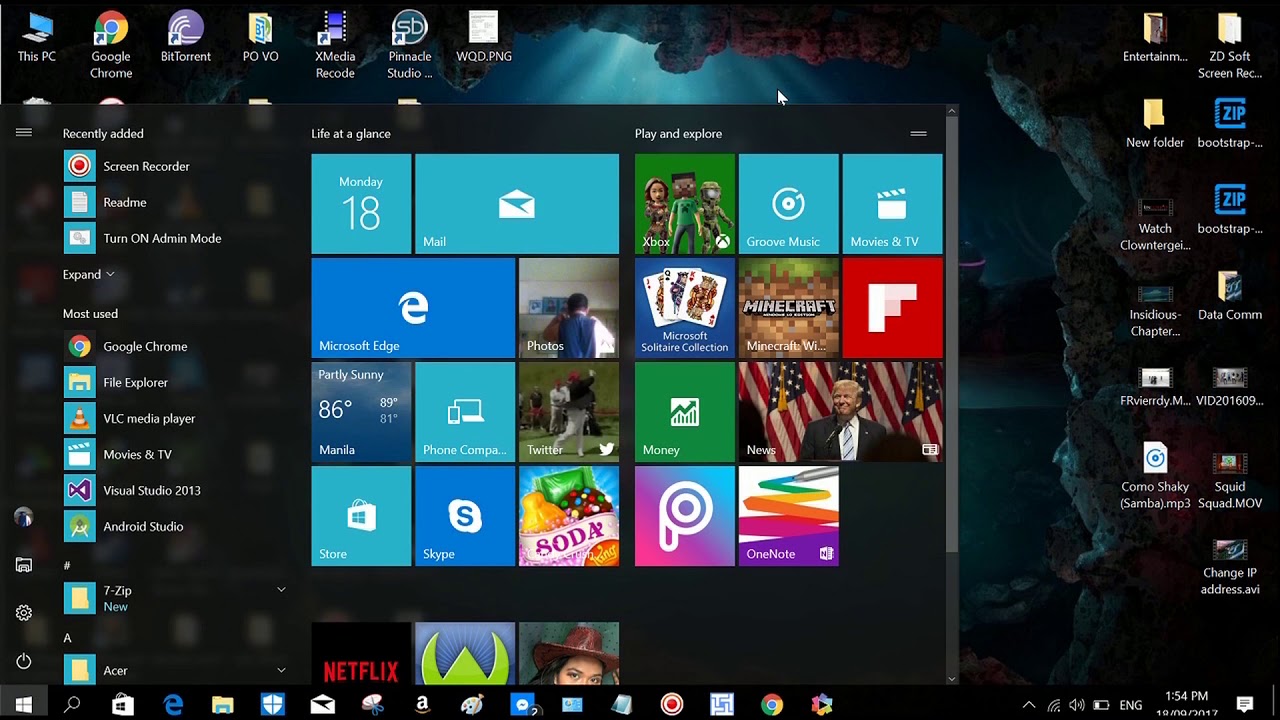Open the Candy Crush Soda tile
This screenshot has width=1280, height=720.
pos(569,516)
